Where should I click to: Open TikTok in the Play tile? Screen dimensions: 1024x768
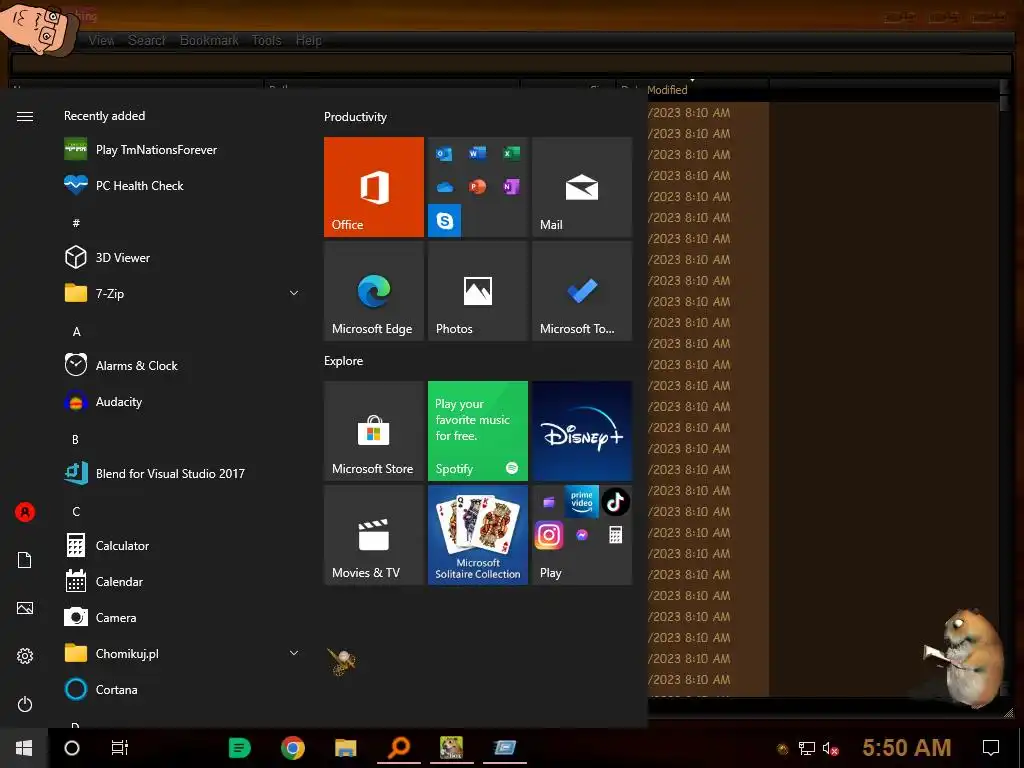click(615, 502)
